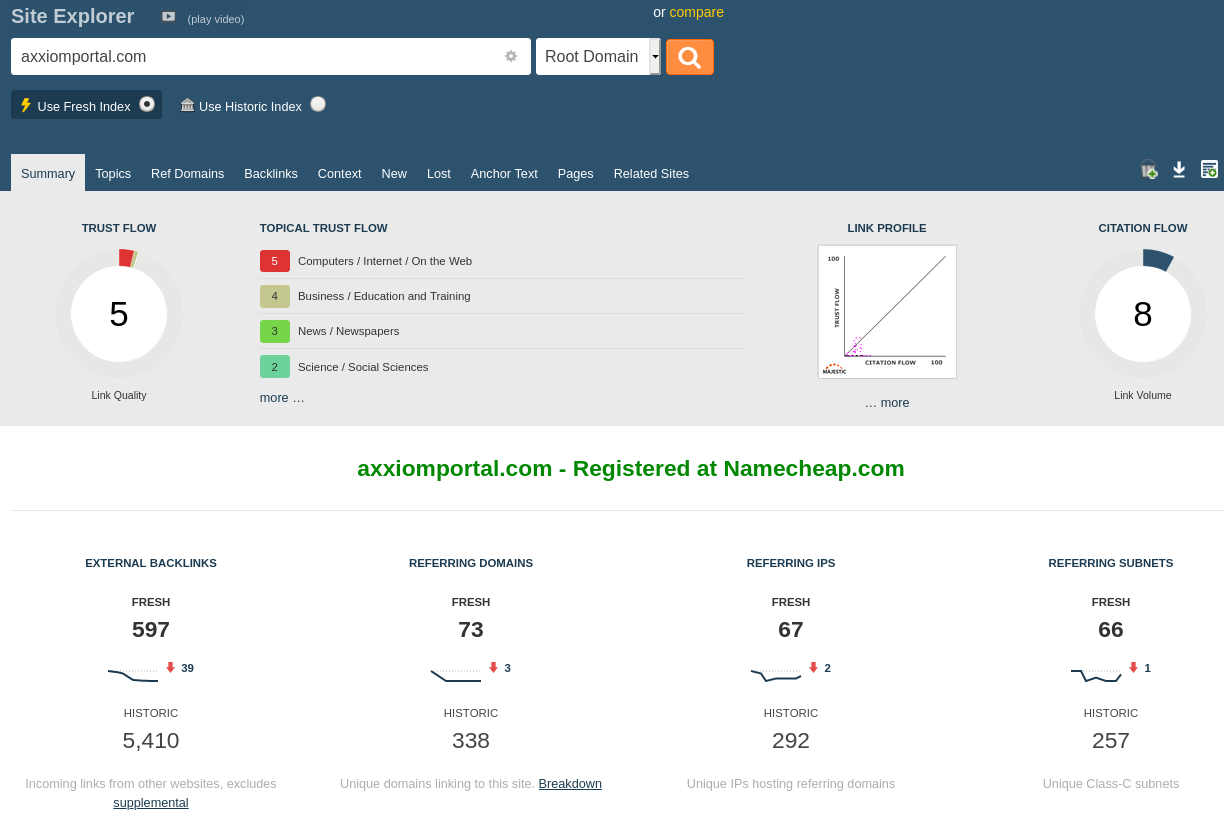This screenshot has width=1224, height=826.
Task: Click the External Backlinks sparkline chart
Action: (133, 675)
